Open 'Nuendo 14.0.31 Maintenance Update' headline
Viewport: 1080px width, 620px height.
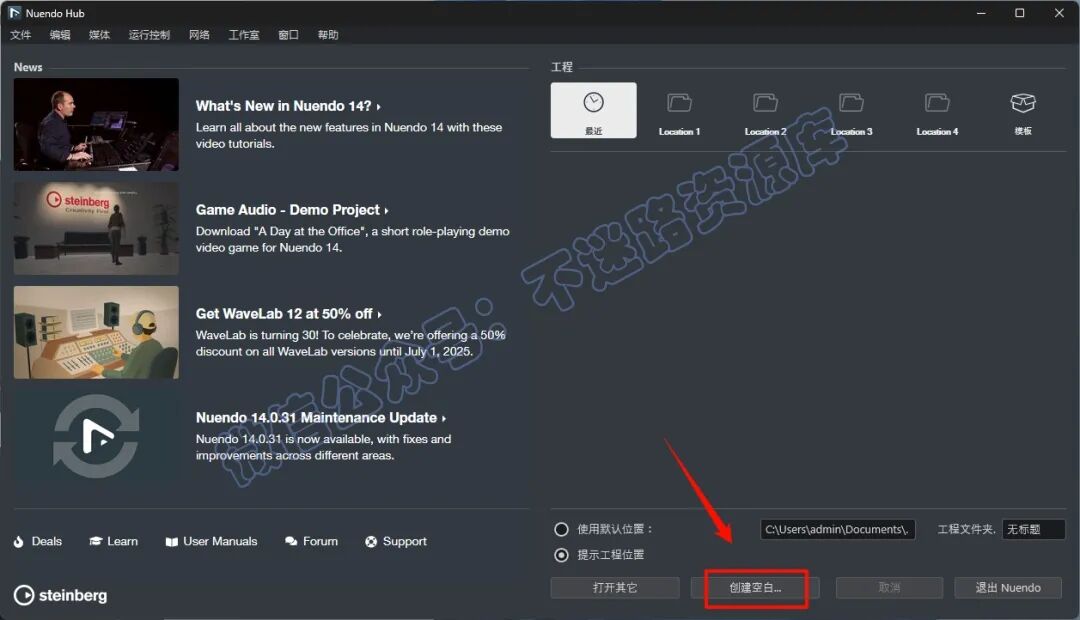321,418
